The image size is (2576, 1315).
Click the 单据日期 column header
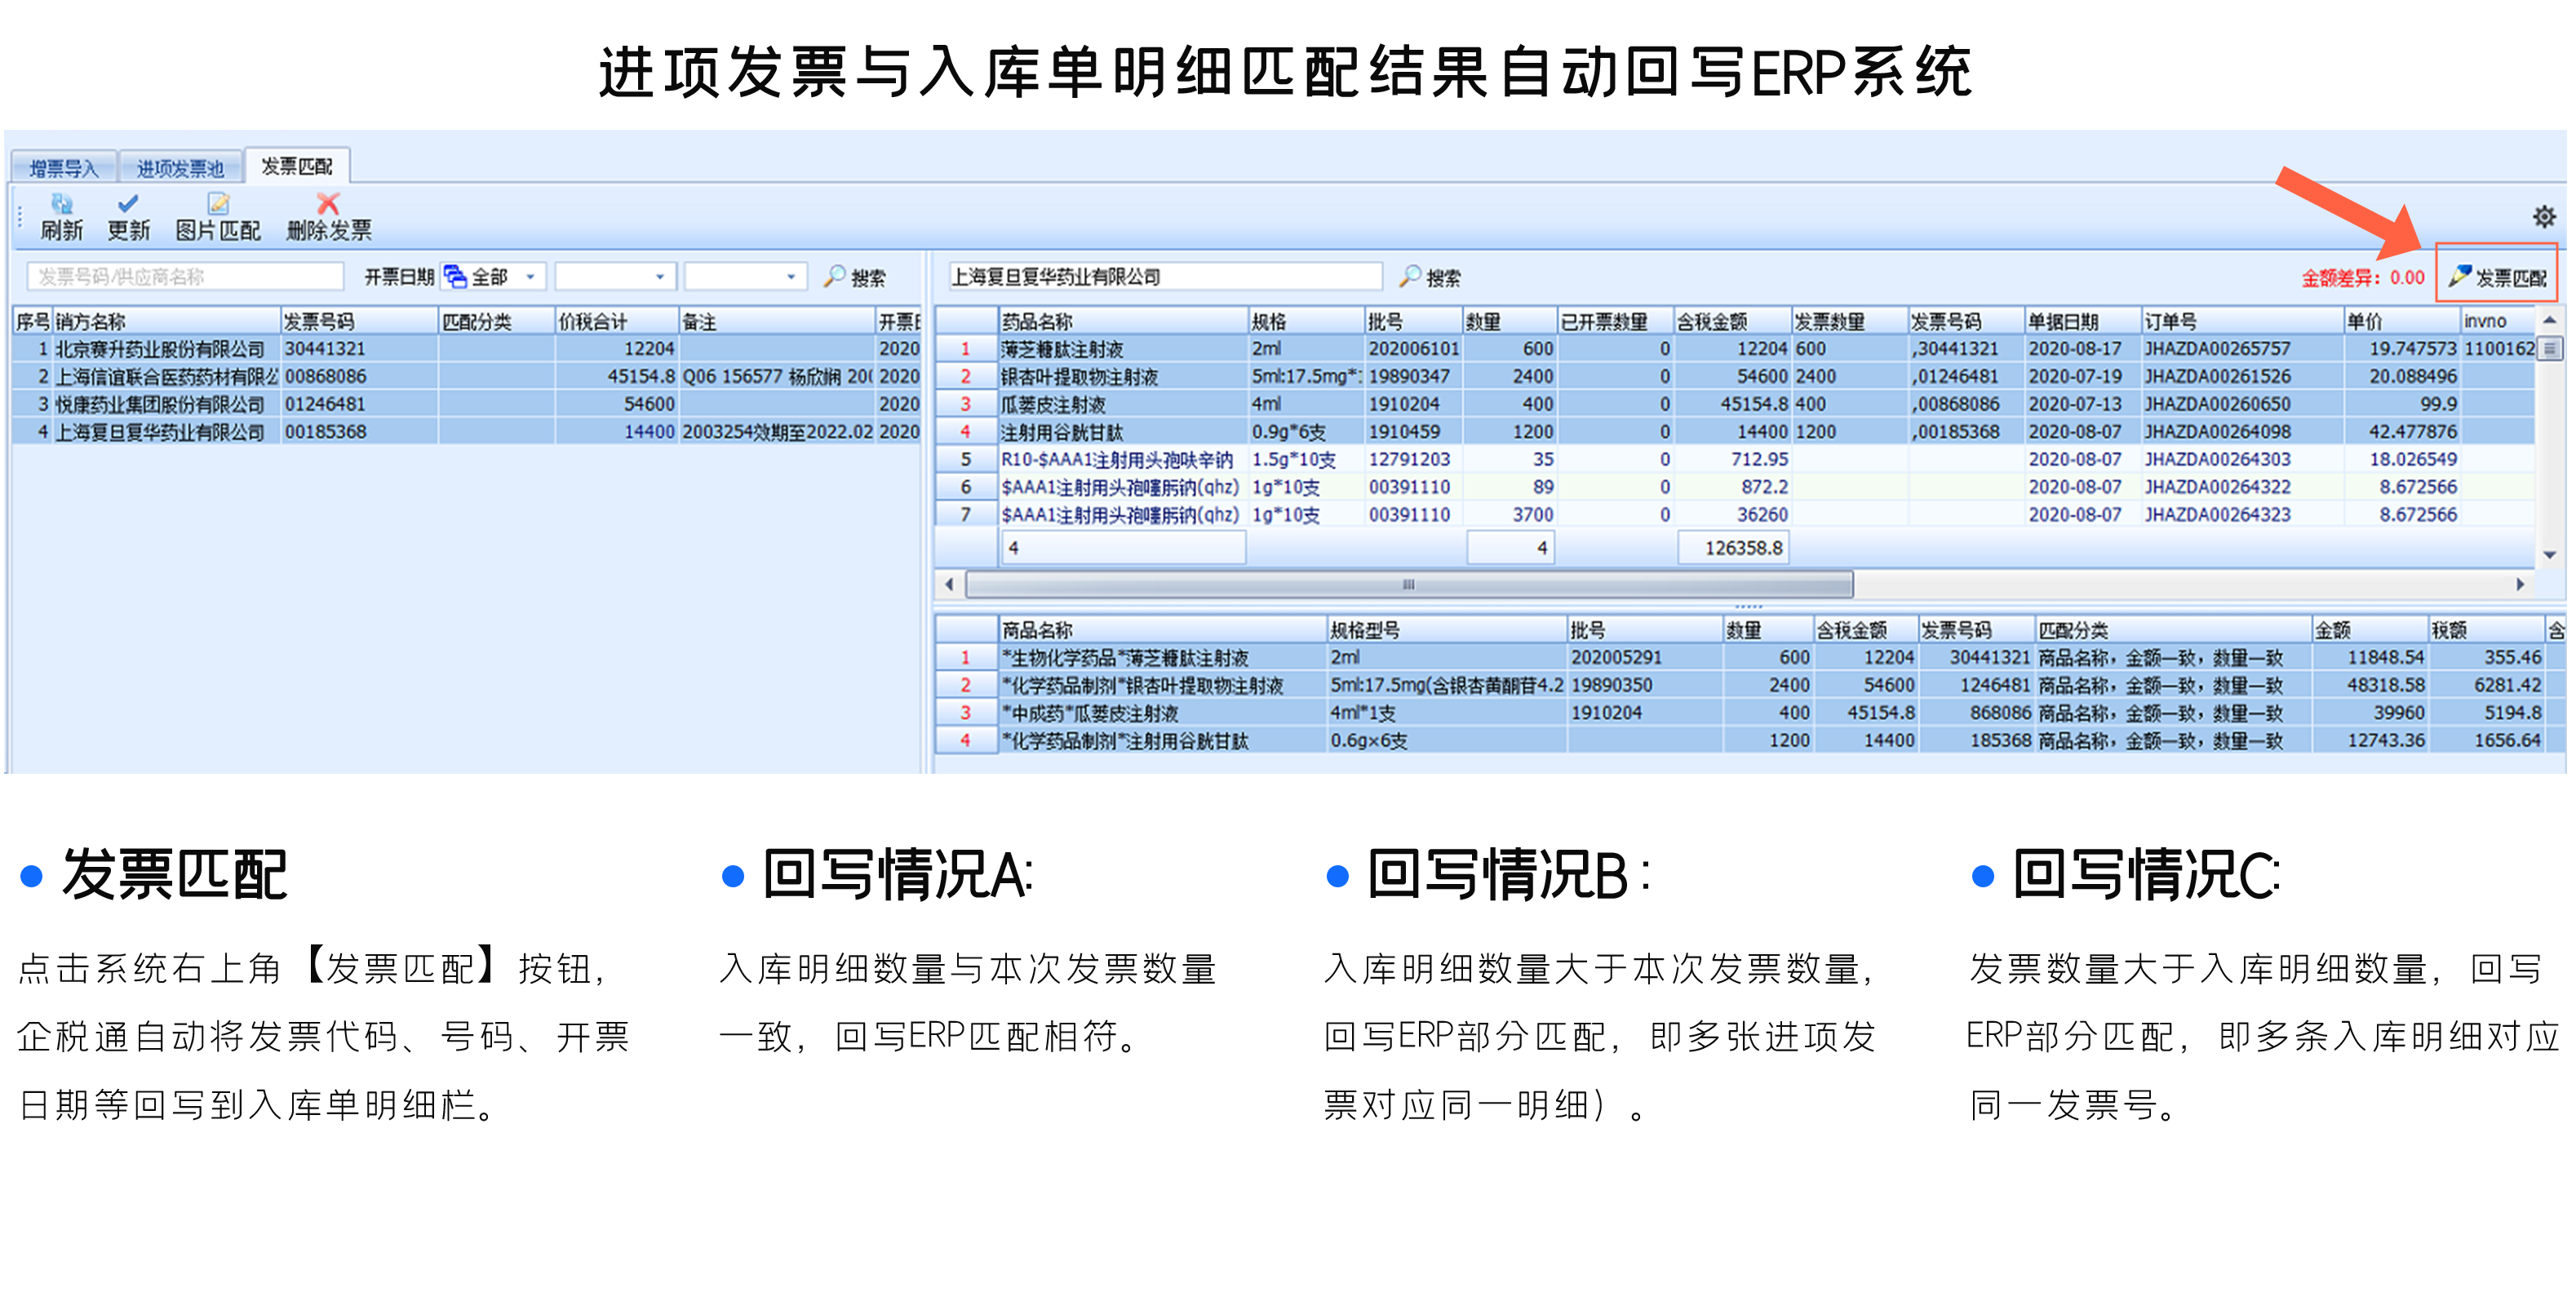tap(2082, 321)
